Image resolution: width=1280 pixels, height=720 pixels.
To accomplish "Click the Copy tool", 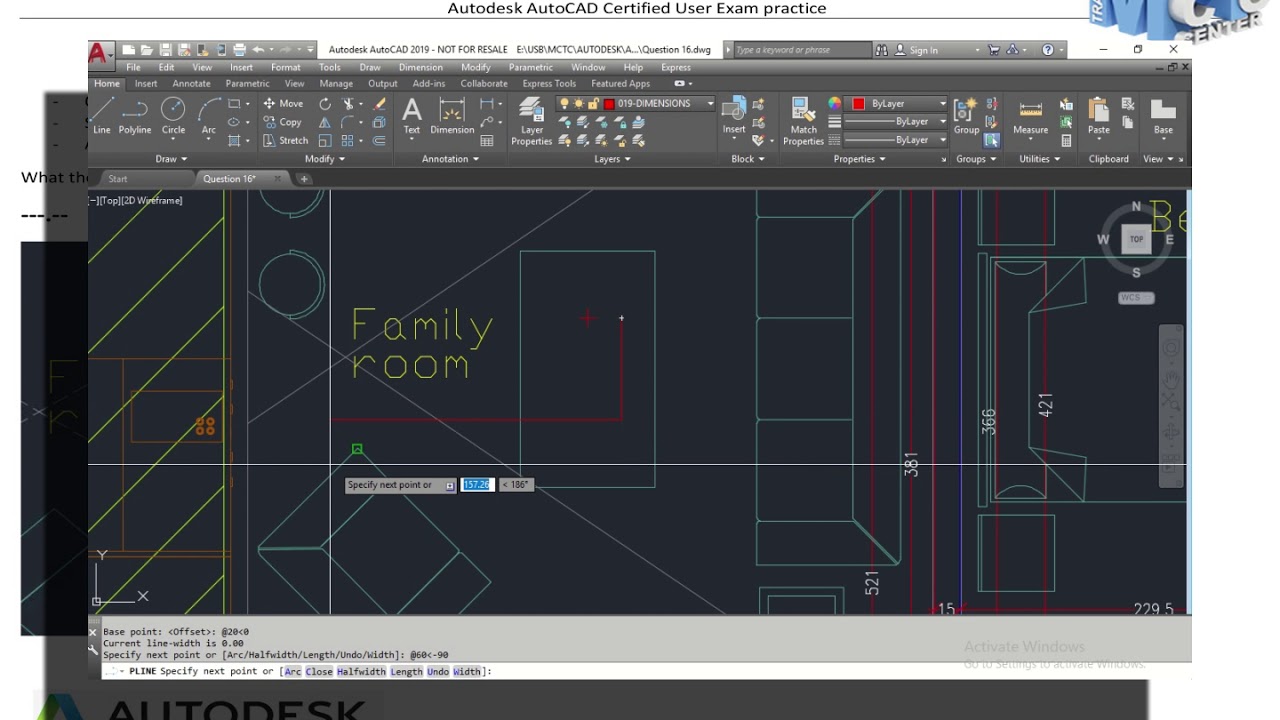I will point(282,122).
